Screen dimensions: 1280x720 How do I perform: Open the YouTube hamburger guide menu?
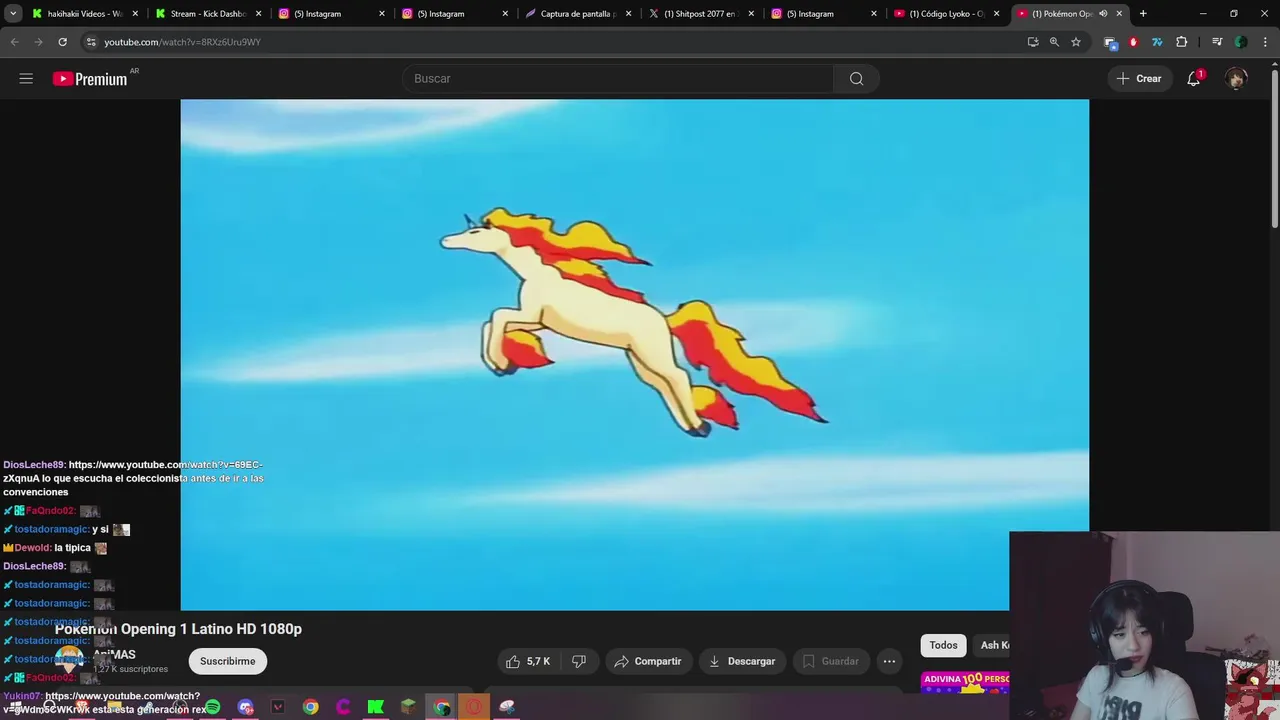pos(26,78)
